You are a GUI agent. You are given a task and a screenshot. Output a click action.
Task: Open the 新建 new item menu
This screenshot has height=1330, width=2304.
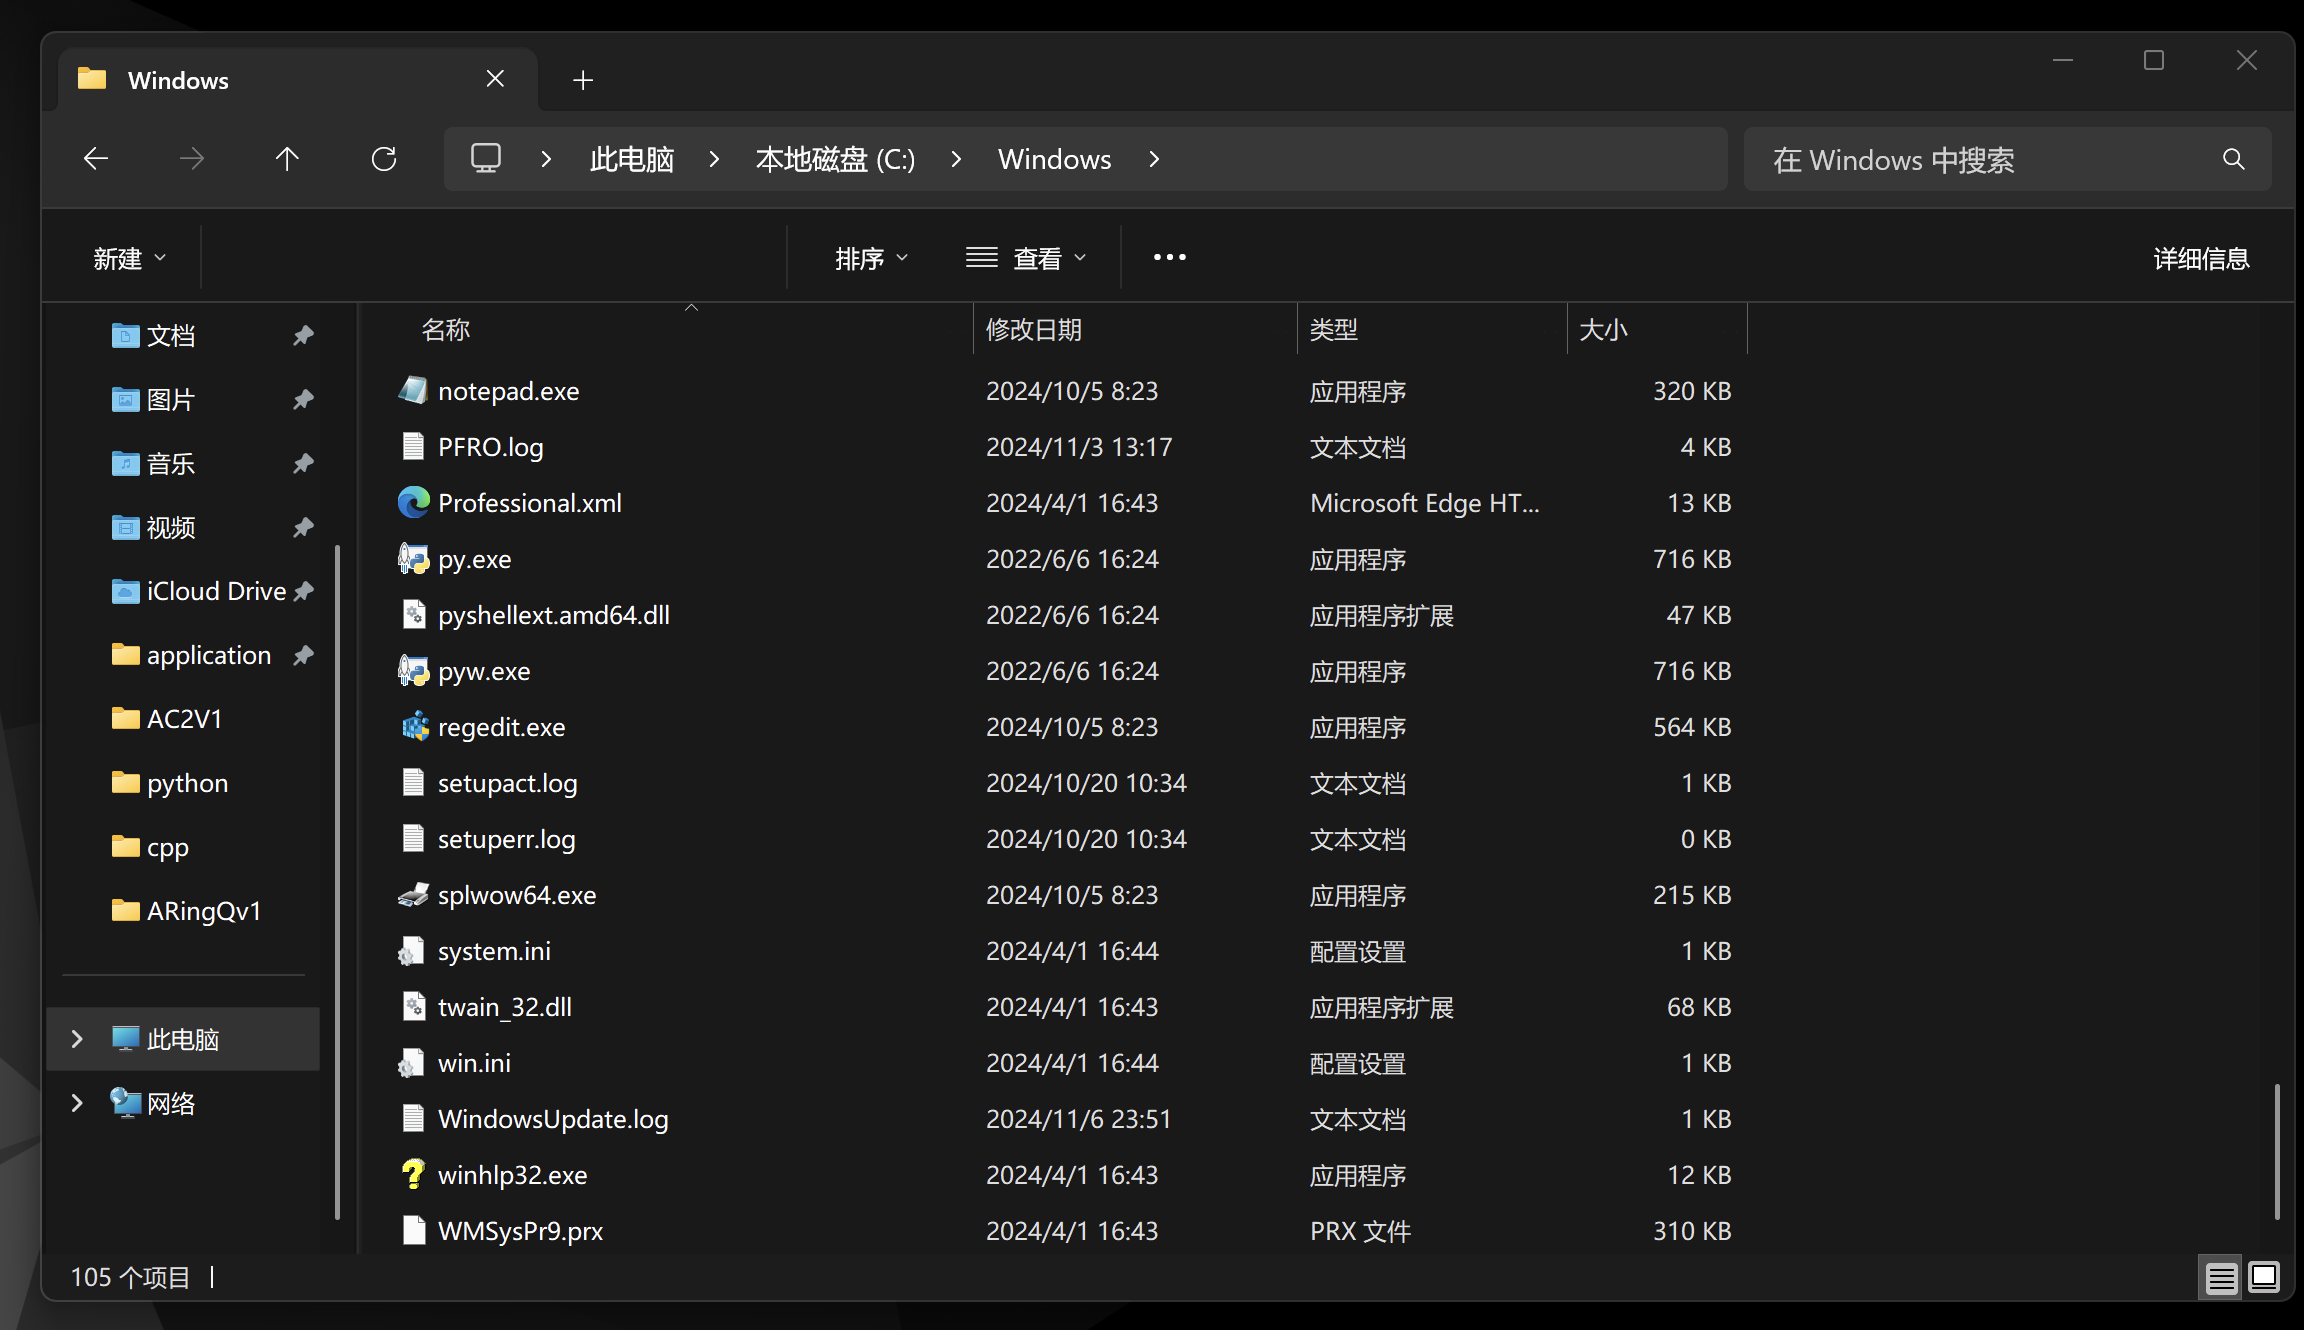[x=129, y=259]
